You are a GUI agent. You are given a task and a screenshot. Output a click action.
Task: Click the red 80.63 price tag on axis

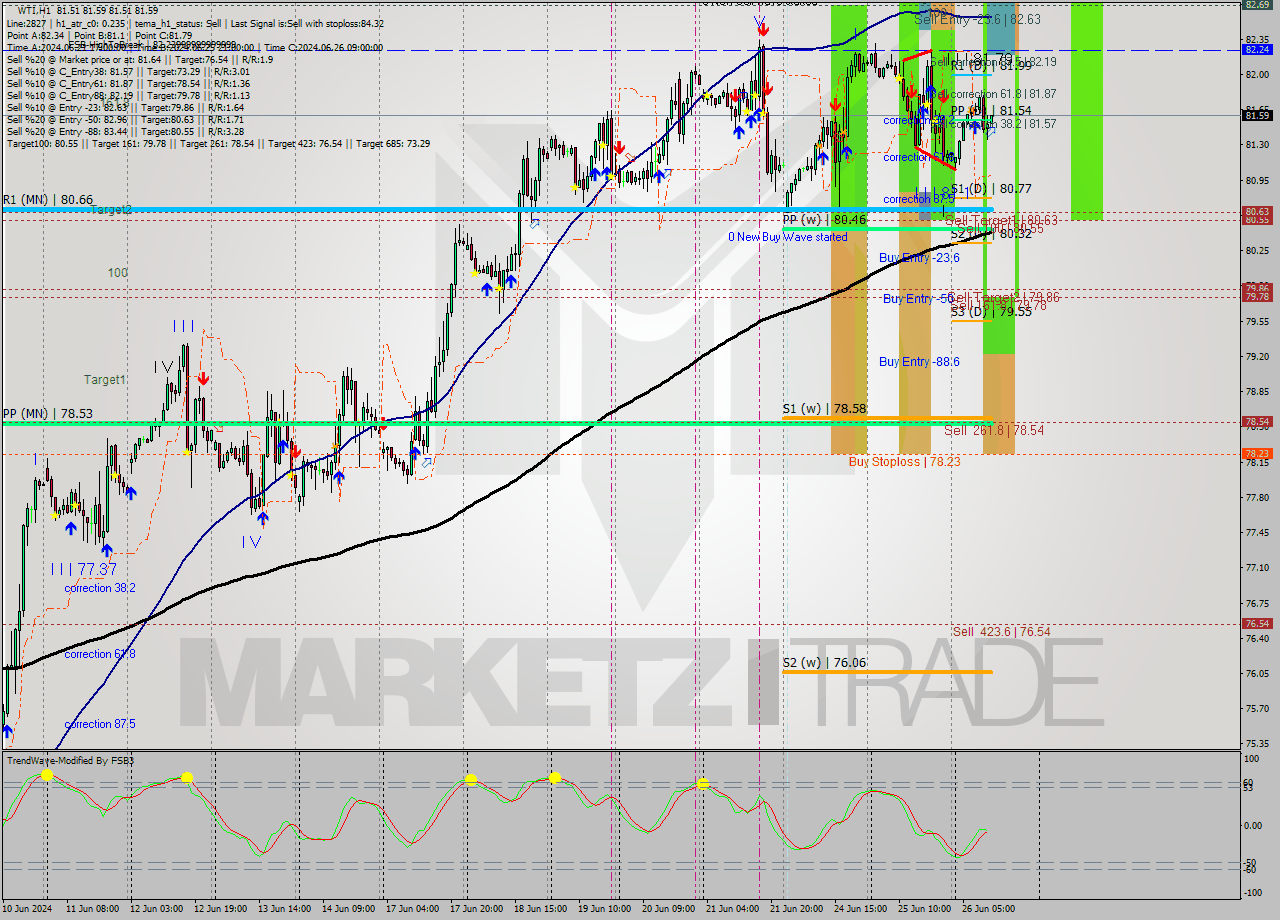(x=1257, y=211)
